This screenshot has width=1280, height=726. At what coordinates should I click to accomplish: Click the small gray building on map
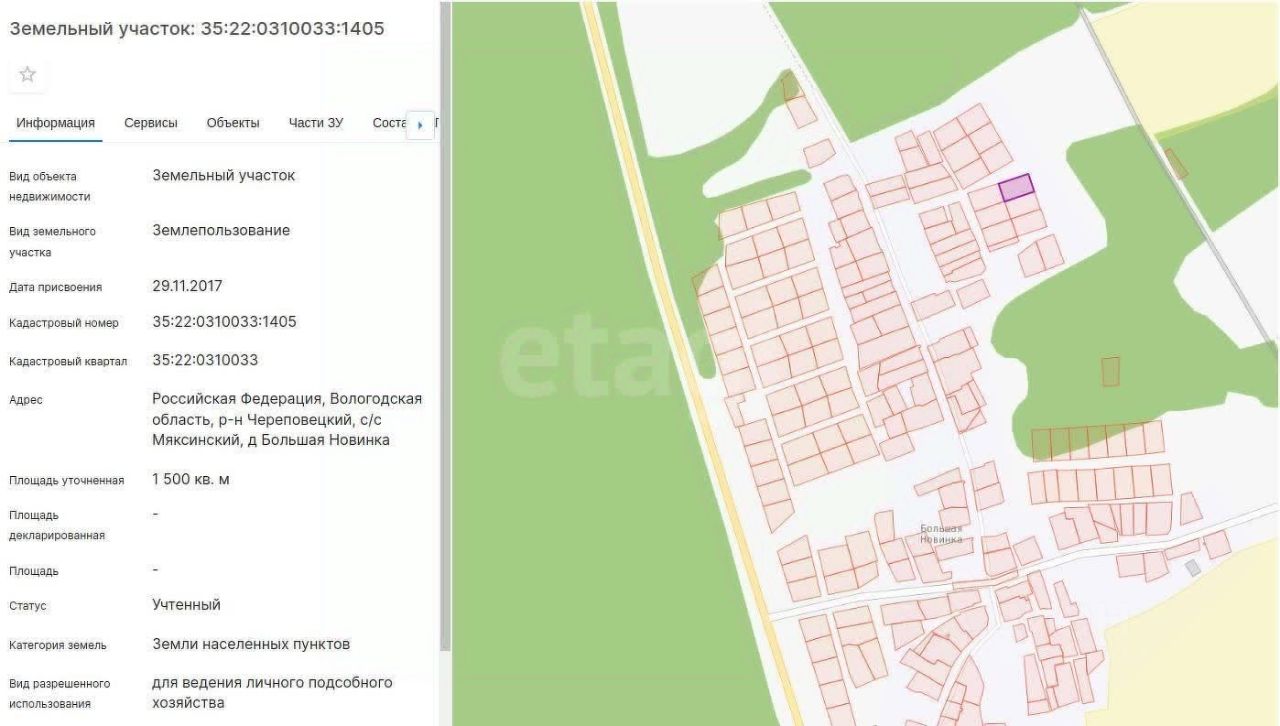pos(1192,568)
